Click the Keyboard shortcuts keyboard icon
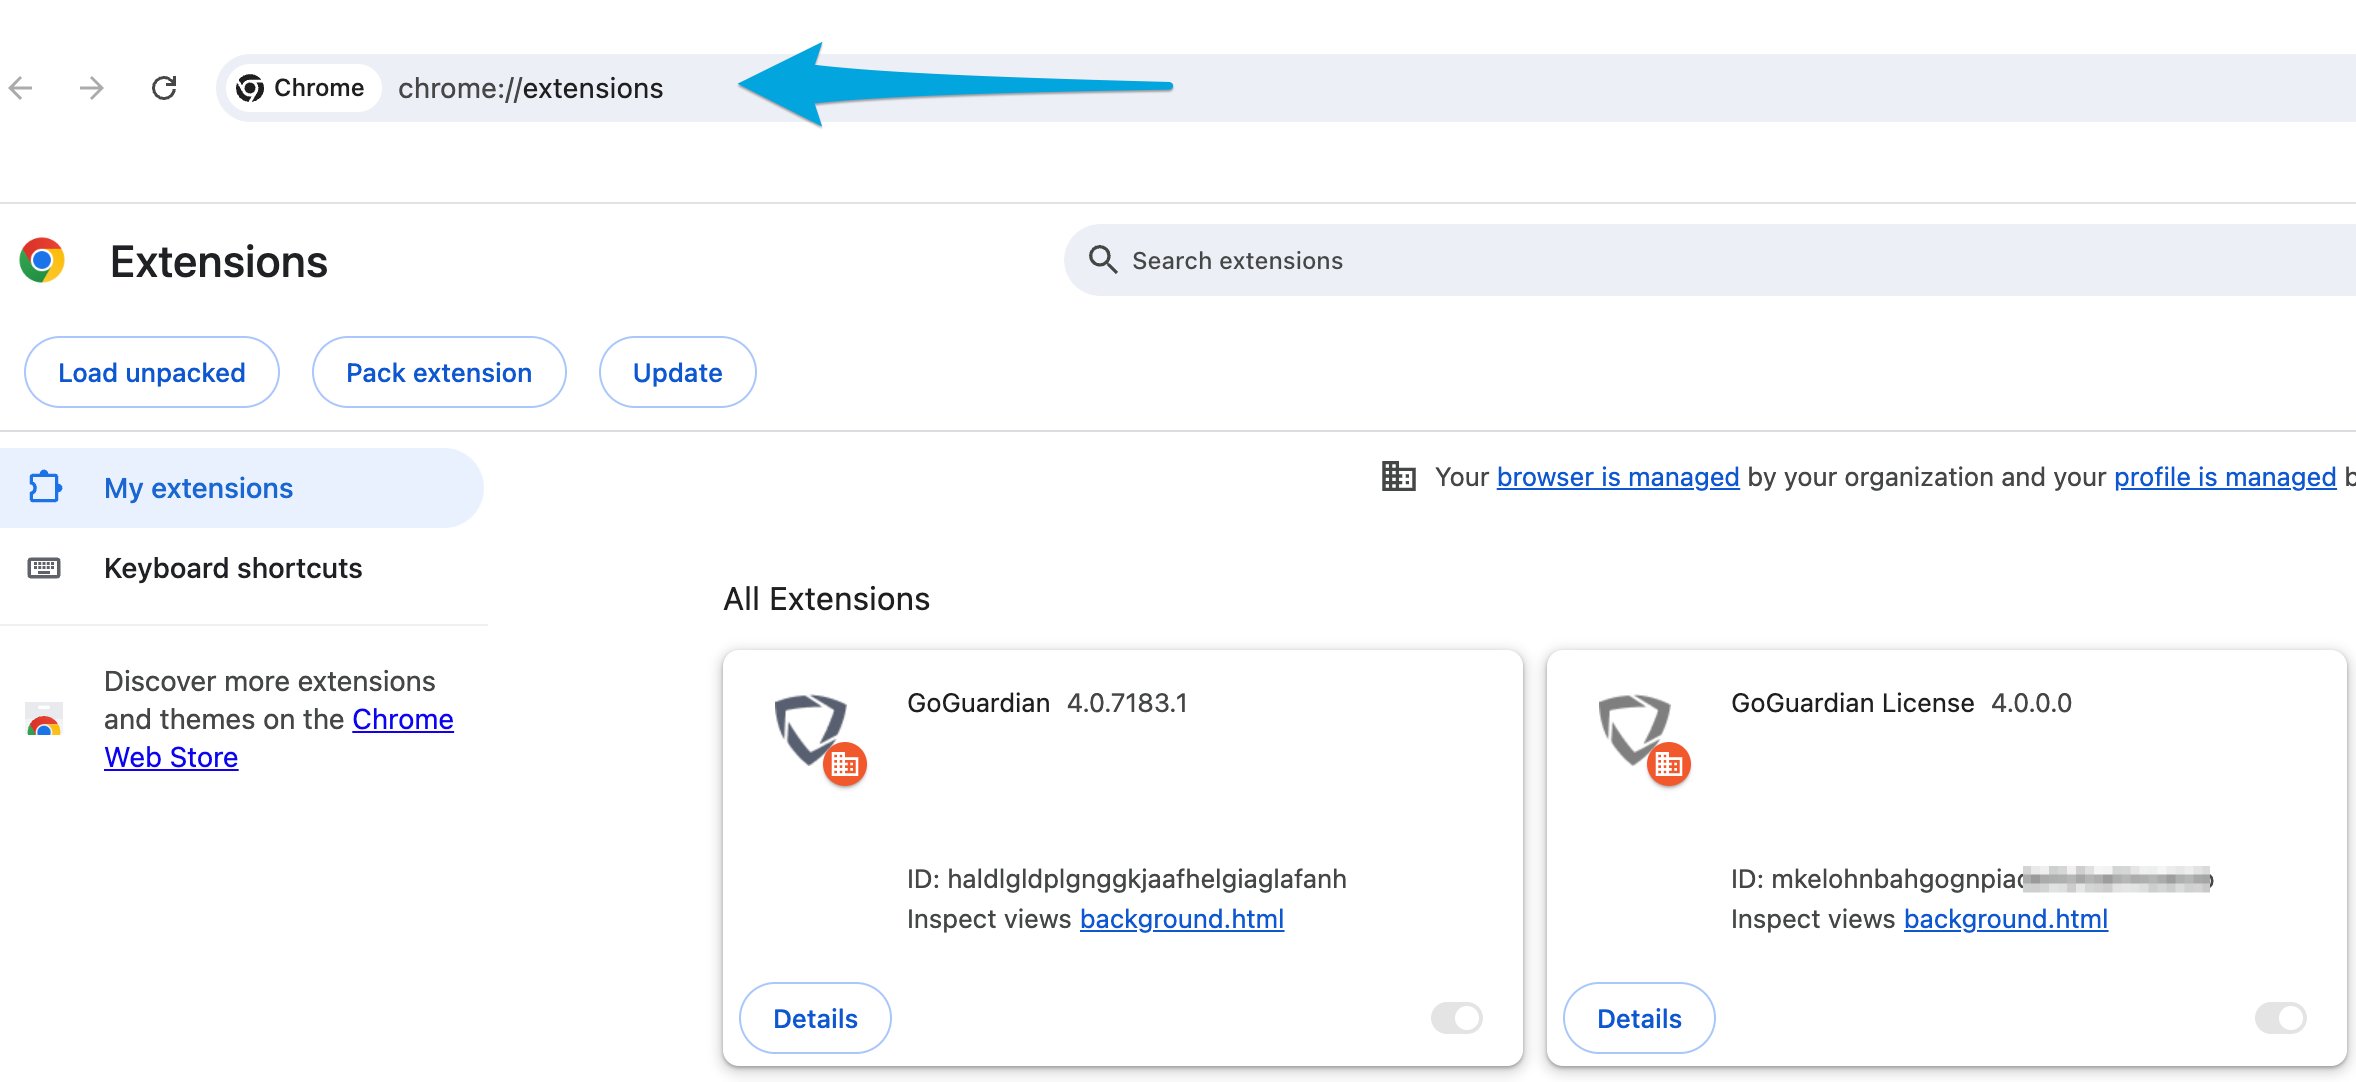 (x=44, y=568)
